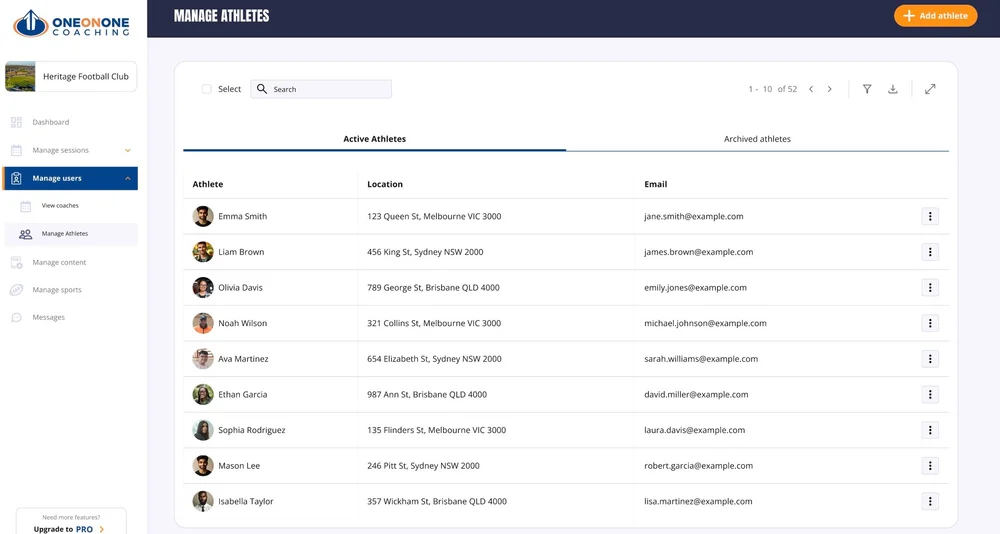The width and height of the screenshot is (1000, 534).
Task: Click the Add athlete button
Action: 935,16
